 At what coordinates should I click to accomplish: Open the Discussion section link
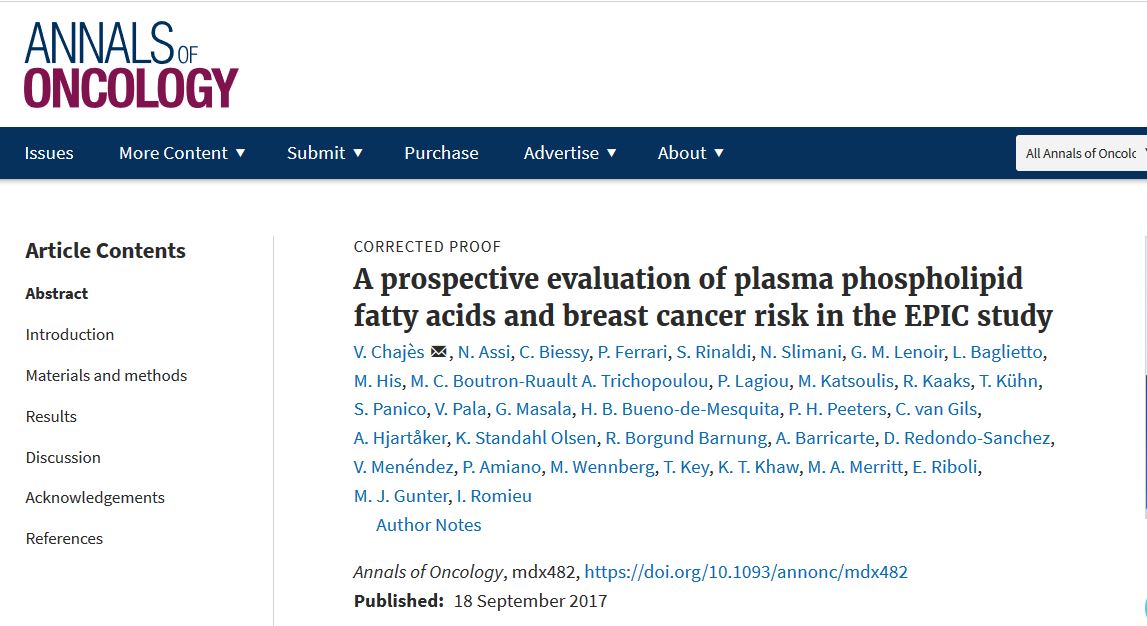63,458
